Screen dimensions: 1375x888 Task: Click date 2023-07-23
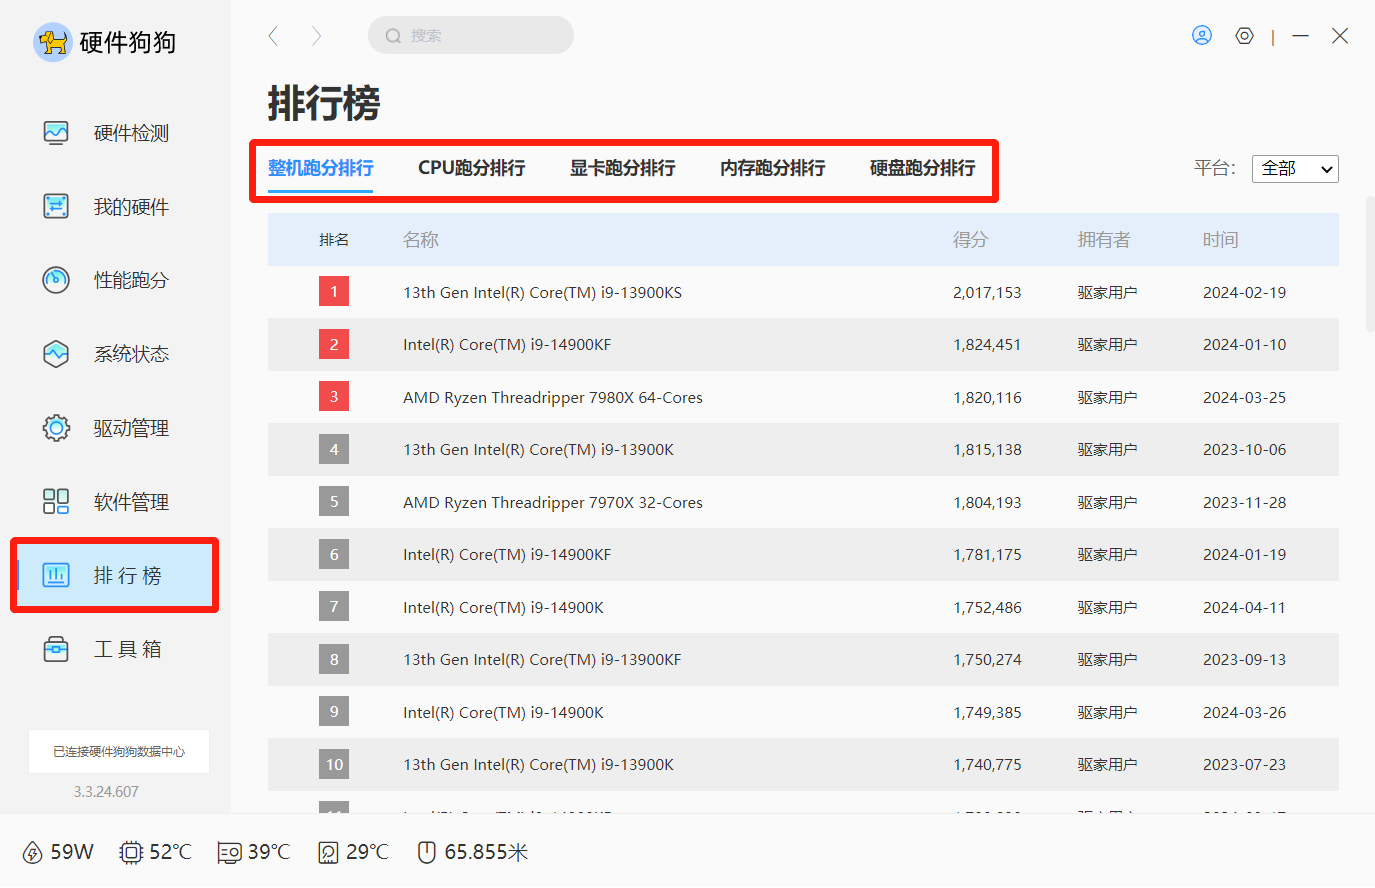pos(1244,765)
